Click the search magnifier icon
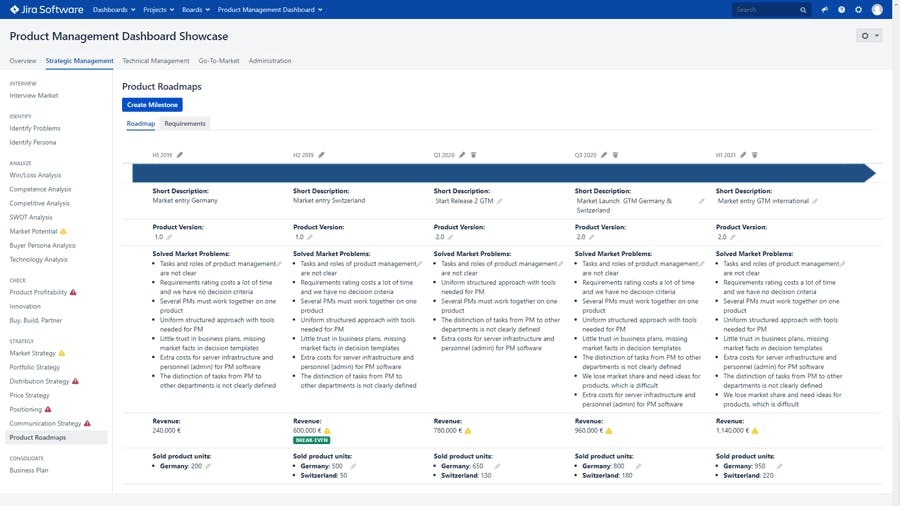Viewport: 900px width, 506px height. (x=803, y=10)
